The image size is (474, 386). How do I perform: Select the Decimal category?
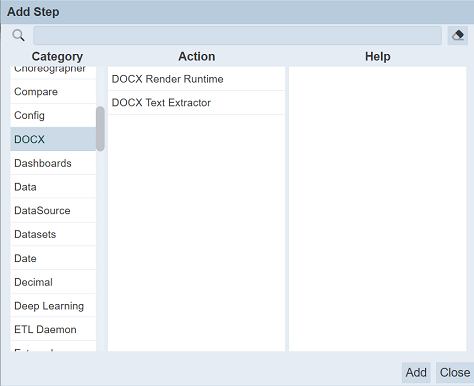(53, 282)
